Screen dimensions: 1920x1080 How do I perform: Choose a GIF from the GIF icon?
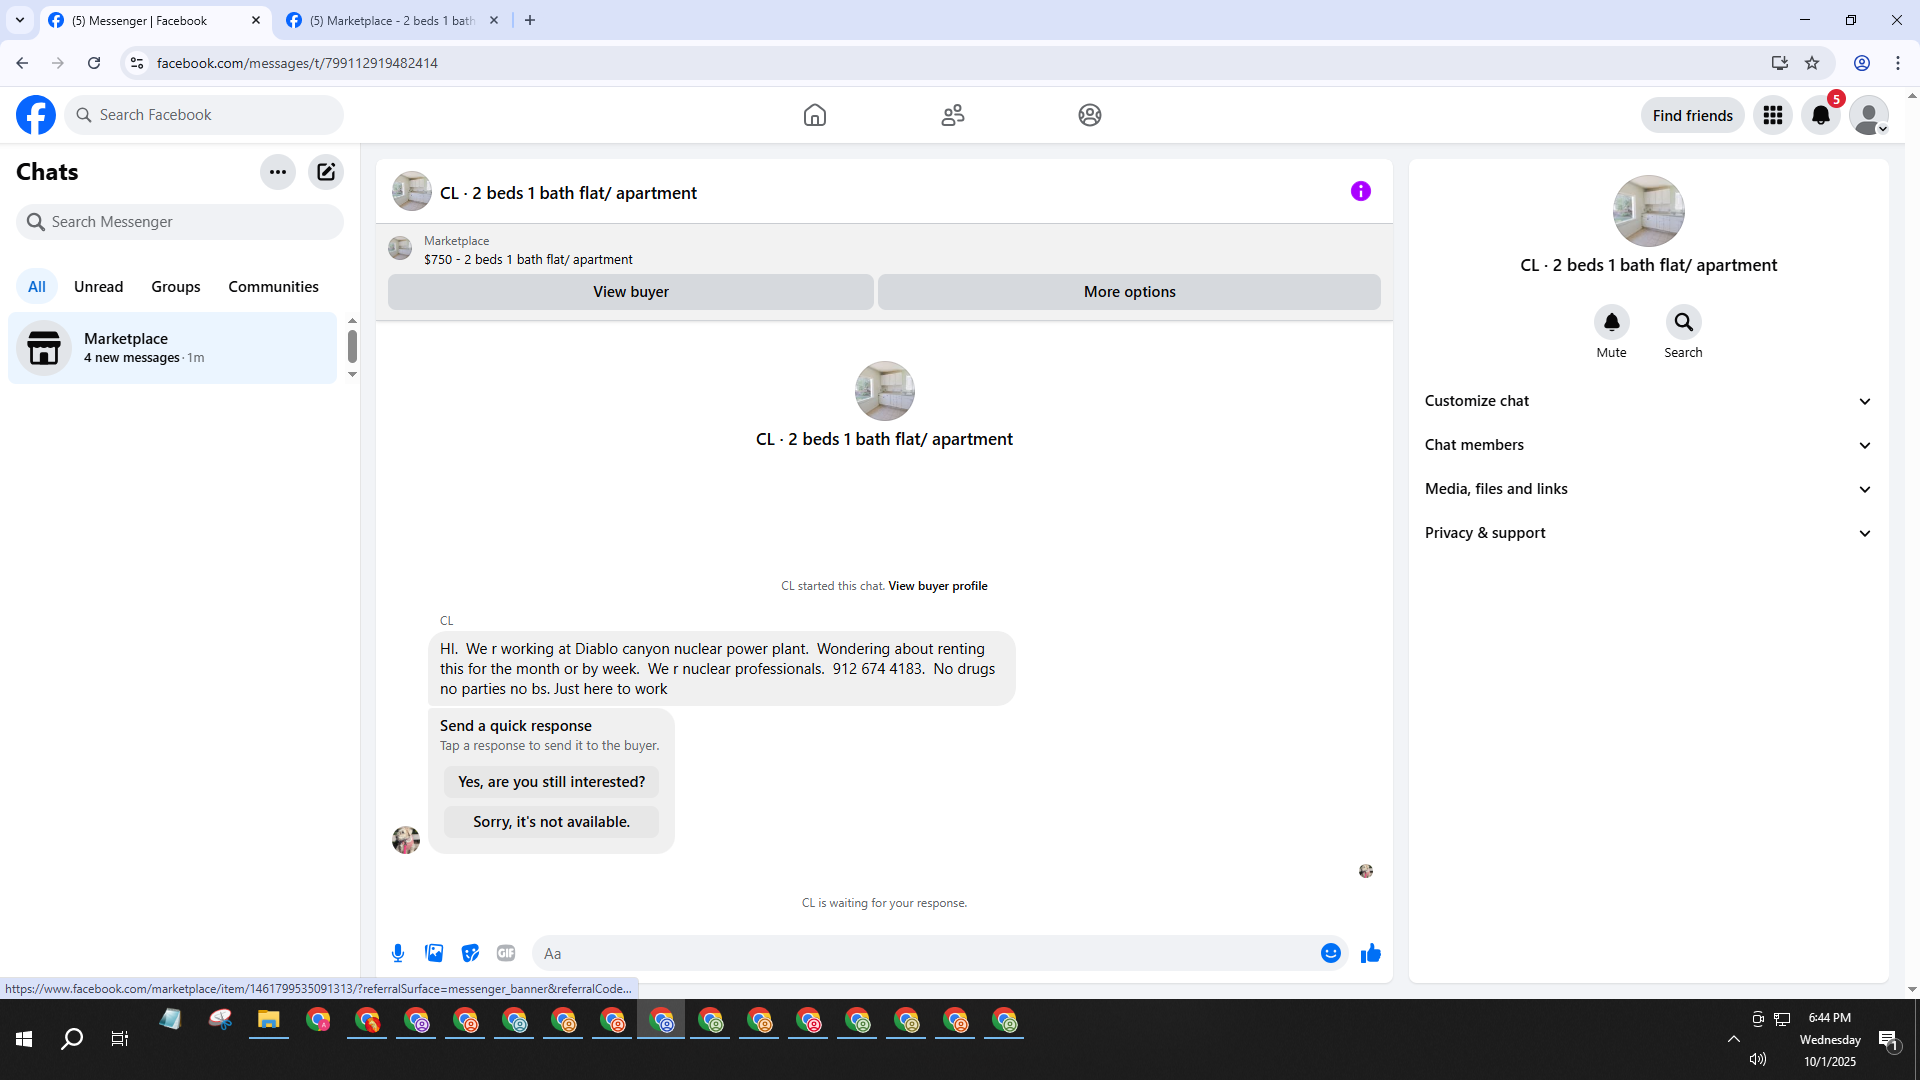[x=506, y=953]
